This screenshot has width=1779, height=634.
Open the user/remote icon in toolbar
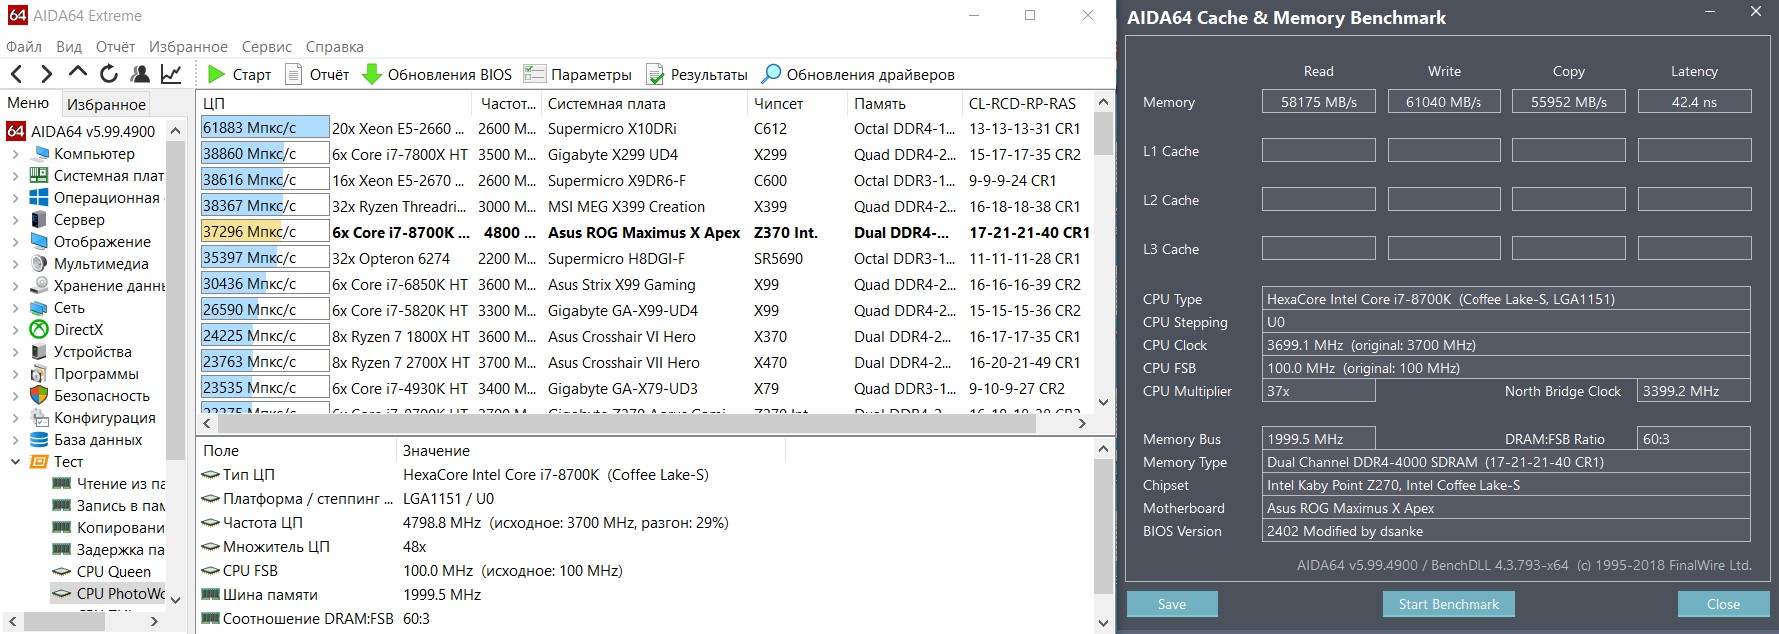tap(140, 74)
